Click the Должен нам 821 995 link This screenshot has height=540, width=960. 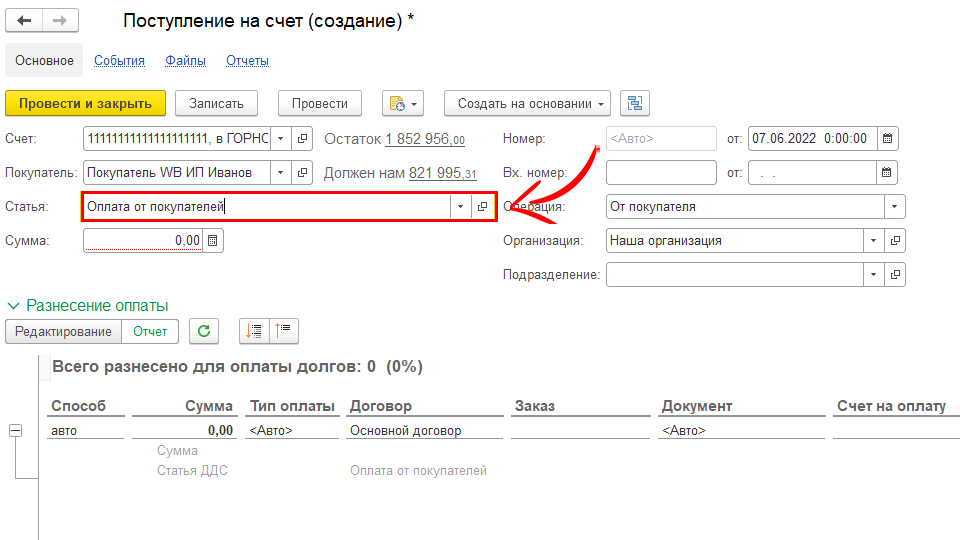coord(442,173)
